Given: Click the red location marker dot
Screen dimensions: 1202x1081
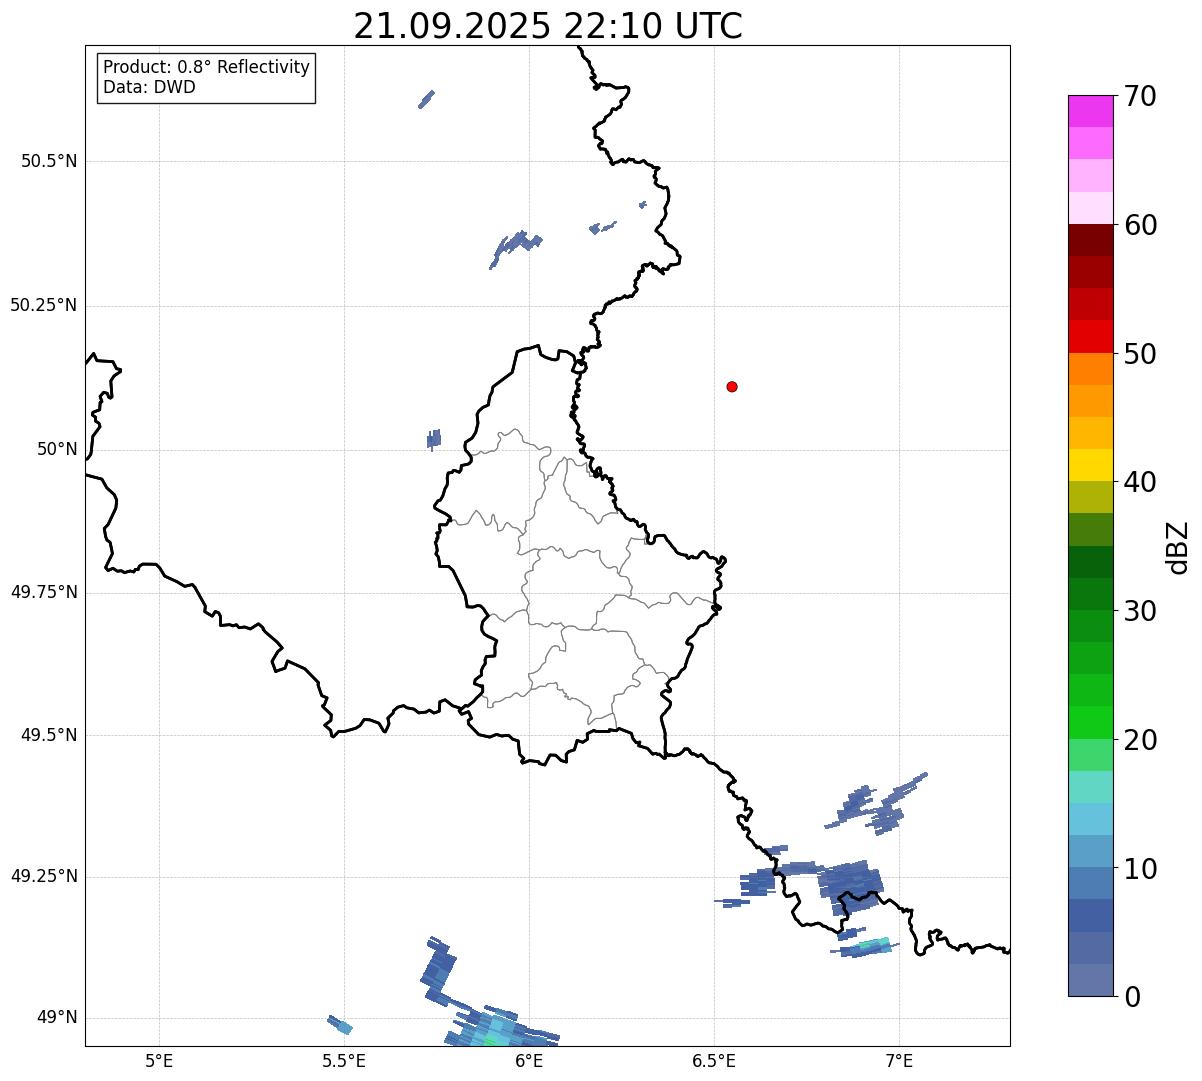Looking at the screenshot, I should click(x=732, y=386).
